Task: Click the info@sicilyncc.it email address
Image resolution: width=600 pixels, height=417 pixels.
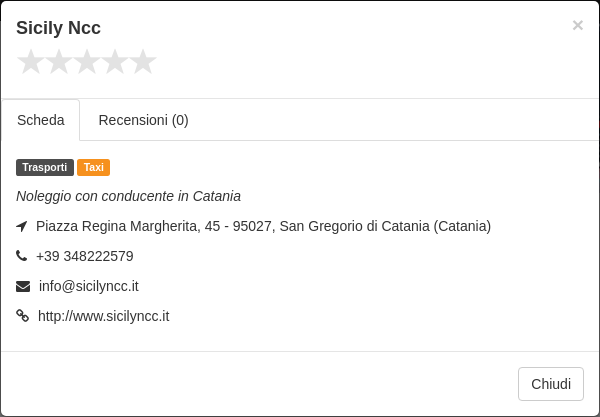Action: pos(89,286)
